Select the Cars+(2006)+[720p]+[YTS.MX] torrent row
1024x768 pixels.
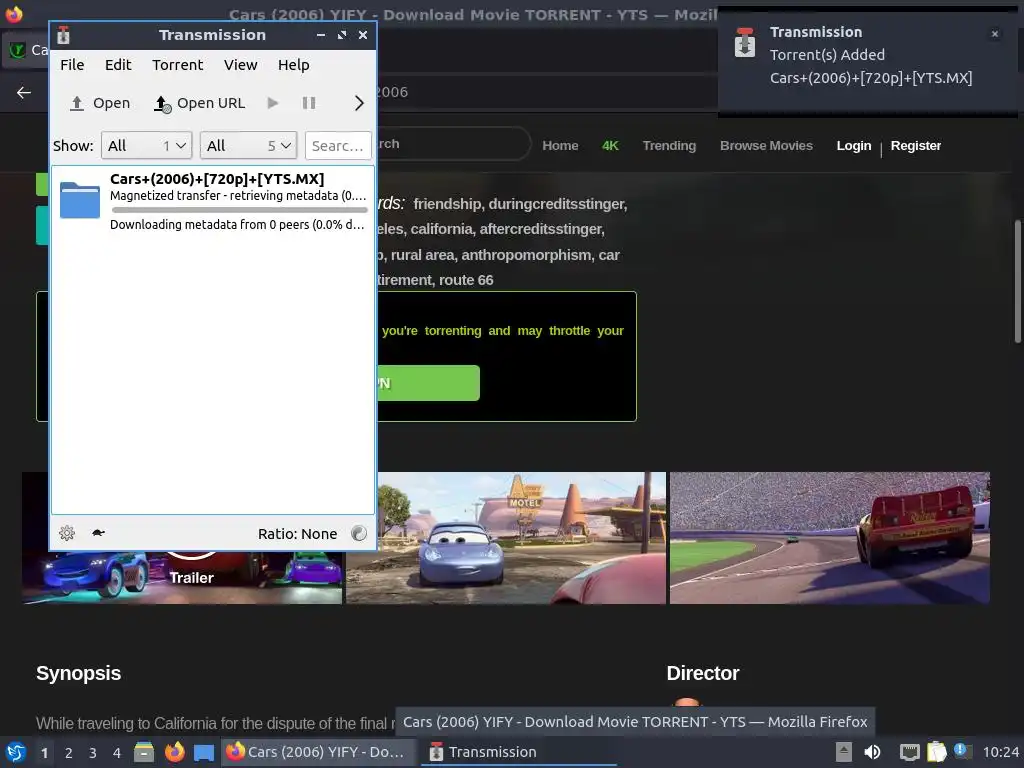pyautogui.click(x=213, y=201)
